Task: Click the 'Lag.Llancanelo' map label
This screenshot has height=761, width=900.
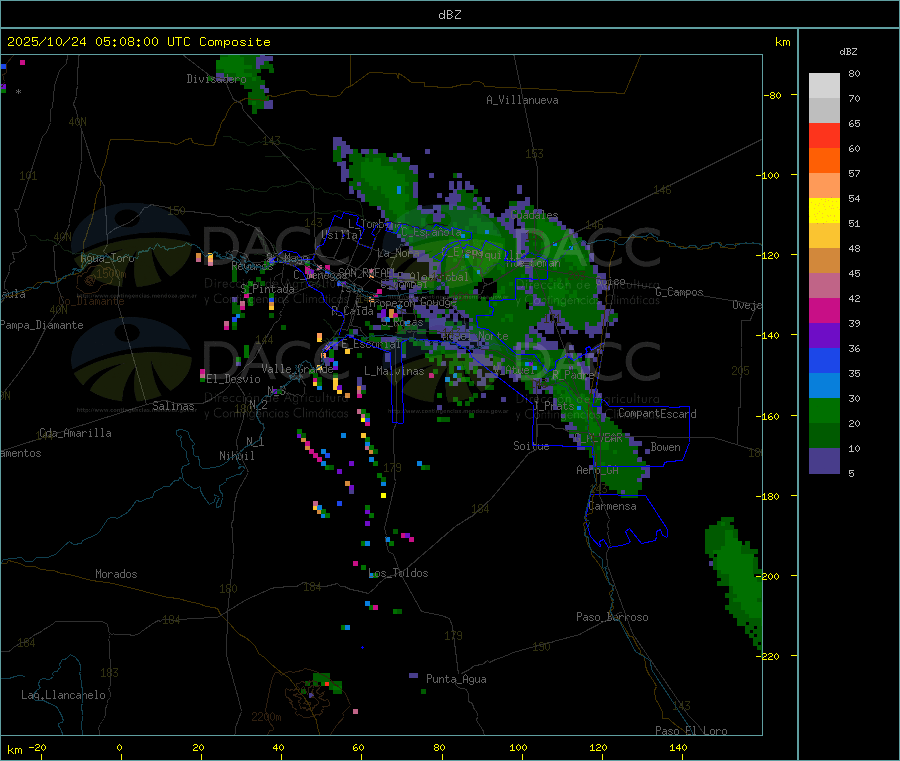Action: click(64, 695)
